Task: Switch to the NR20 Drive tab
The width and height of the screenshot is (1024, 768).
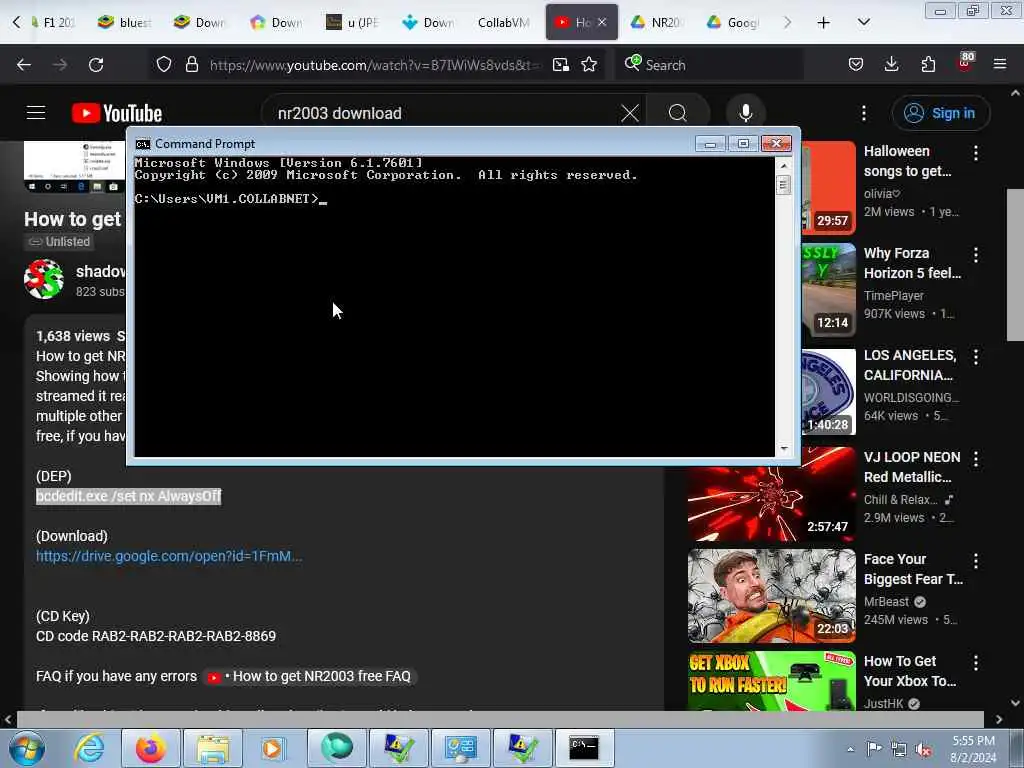Action: coord(656,23)
